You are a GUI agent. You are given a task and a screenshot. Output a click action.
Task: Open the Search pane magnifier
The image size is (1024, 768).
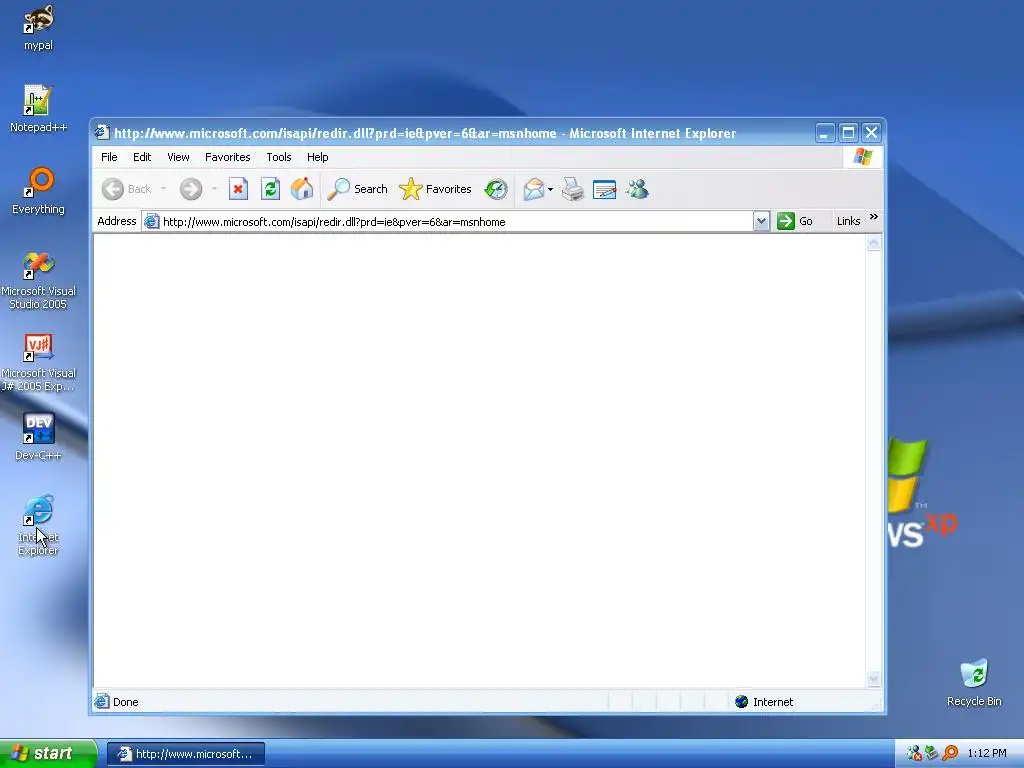pyautogui.click(x=338, y=189)
